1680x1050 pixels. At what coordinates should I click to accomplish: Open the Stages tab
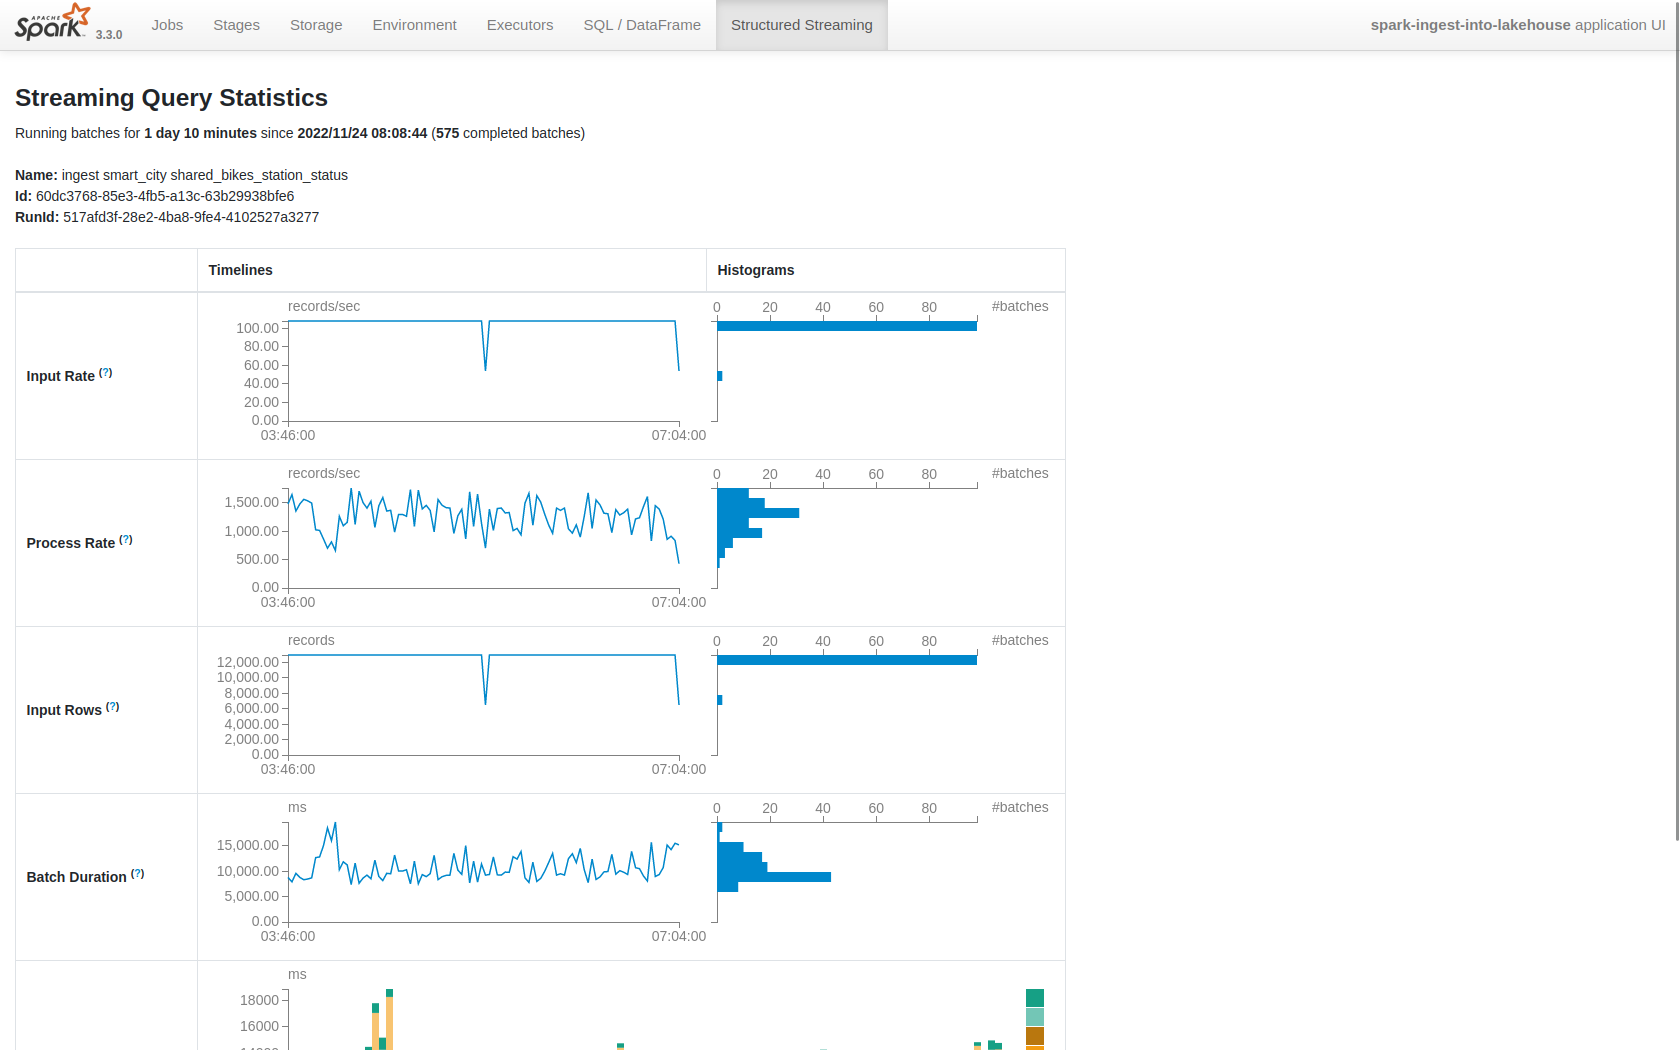click(x=236, y=25)
